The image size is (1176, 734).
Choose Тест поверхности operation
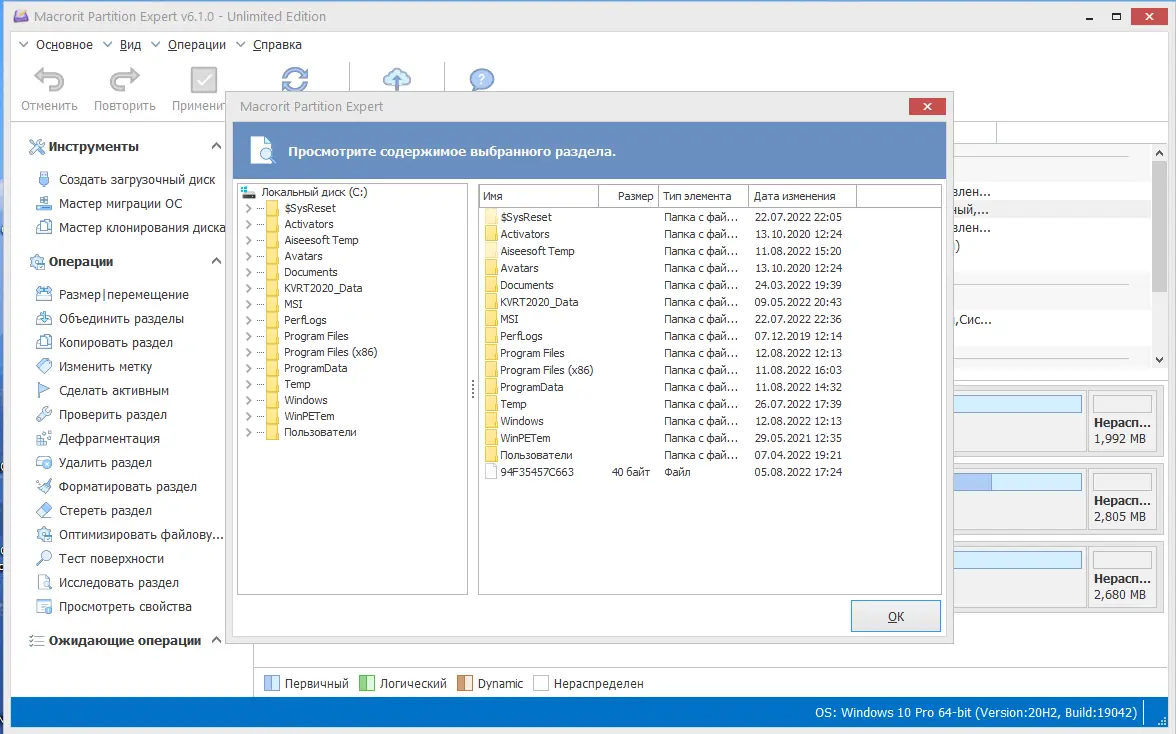click(100, 559)
